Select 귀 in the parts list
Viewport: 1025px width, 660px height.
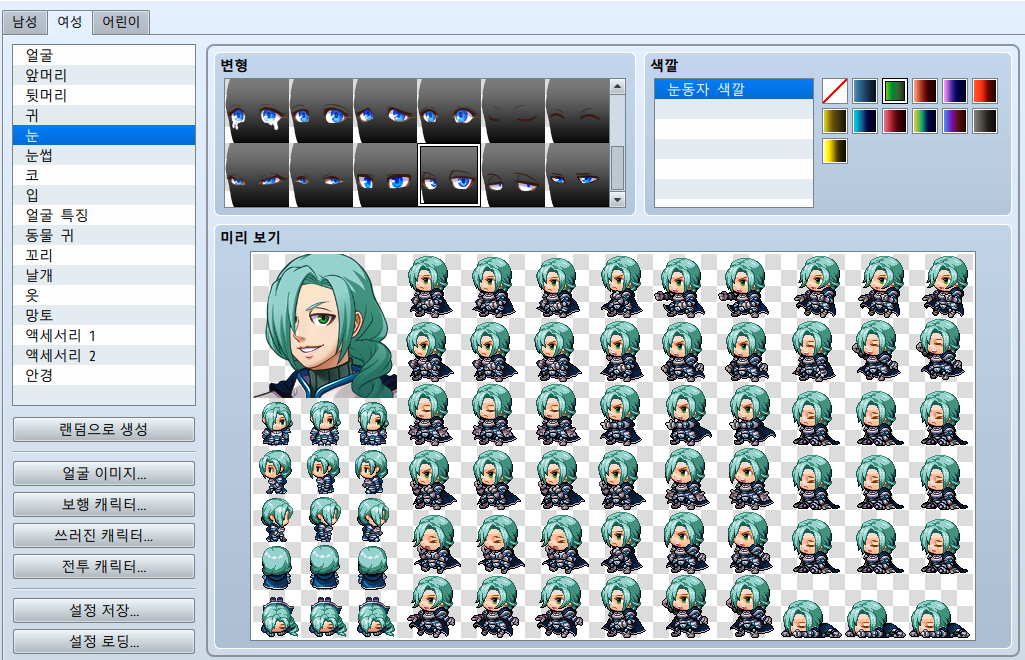click(x=104, y=116)
